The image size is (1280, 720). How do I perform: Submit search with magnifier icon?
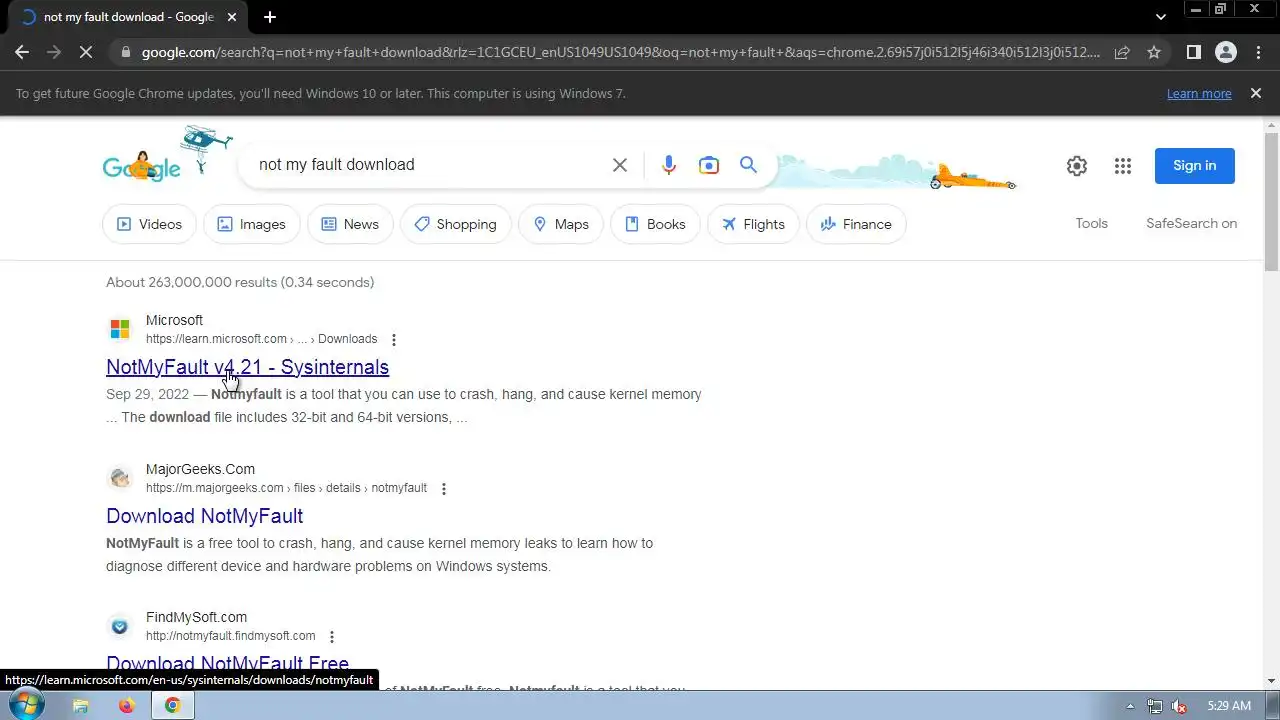(748, 165)
